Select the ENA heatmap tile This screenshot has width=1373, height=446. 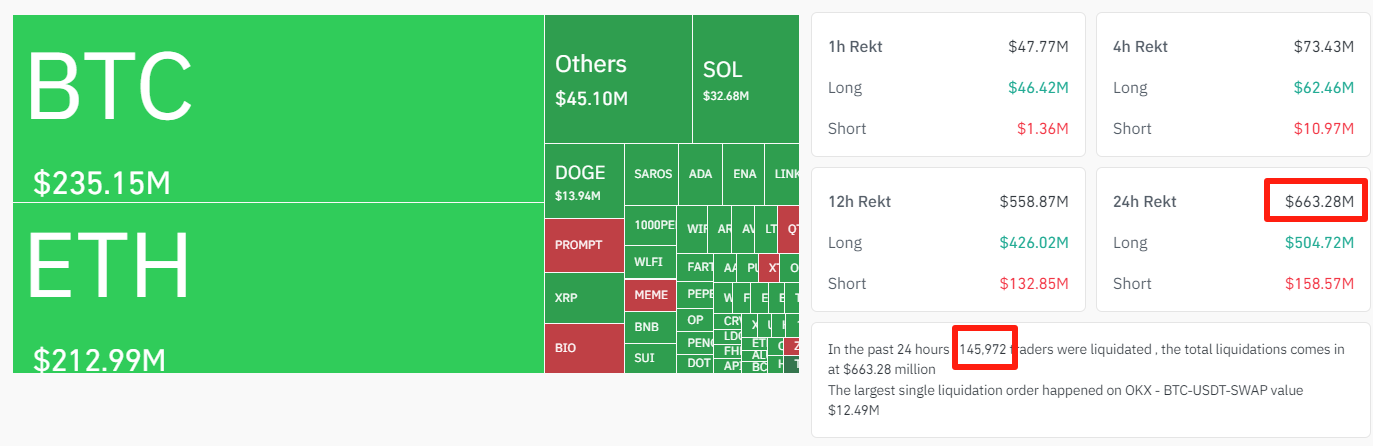tap(745, 174)
